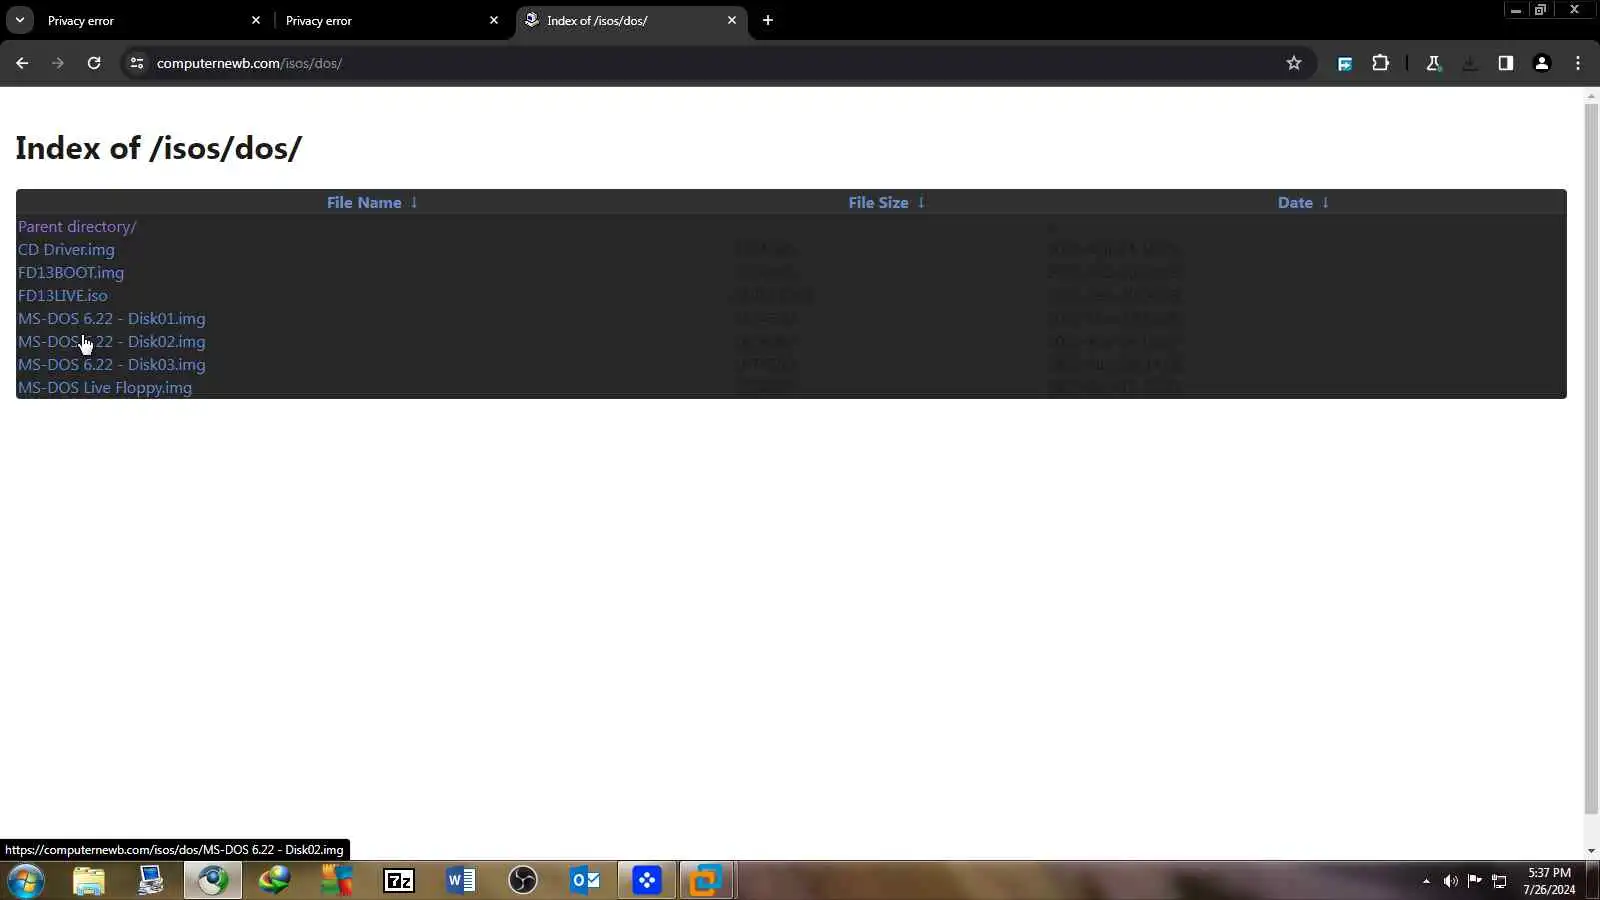Download MS-DOS 6.22 - Disk01.img
The width and height of the screenshot is (1600, 900).
pyautogui.click(x=112, y=319)
